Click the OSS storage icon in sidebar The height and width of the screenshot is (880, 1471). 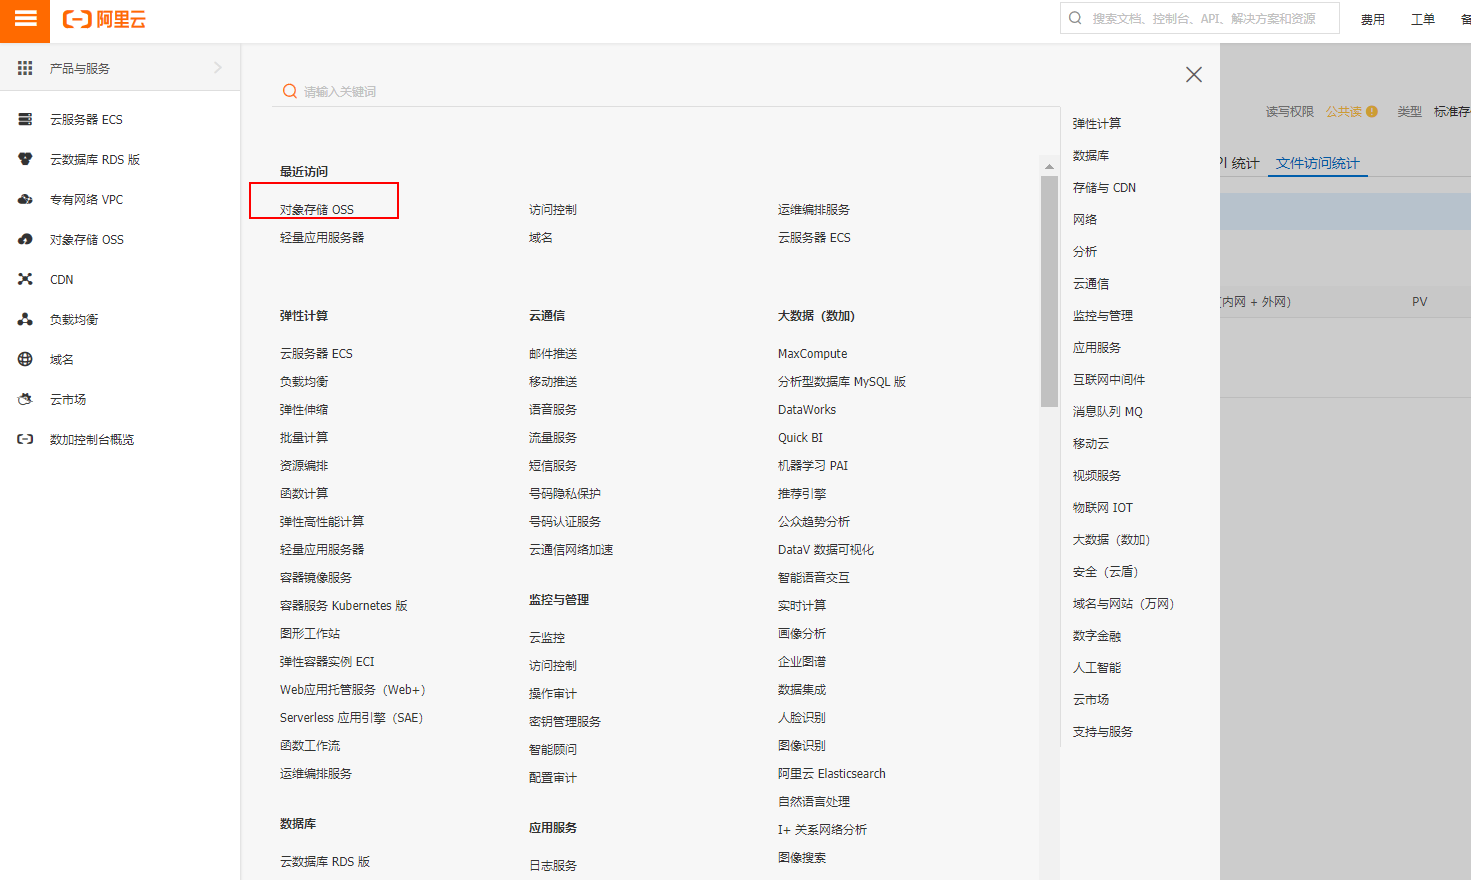pyautogui.click(x=25, y=239)
